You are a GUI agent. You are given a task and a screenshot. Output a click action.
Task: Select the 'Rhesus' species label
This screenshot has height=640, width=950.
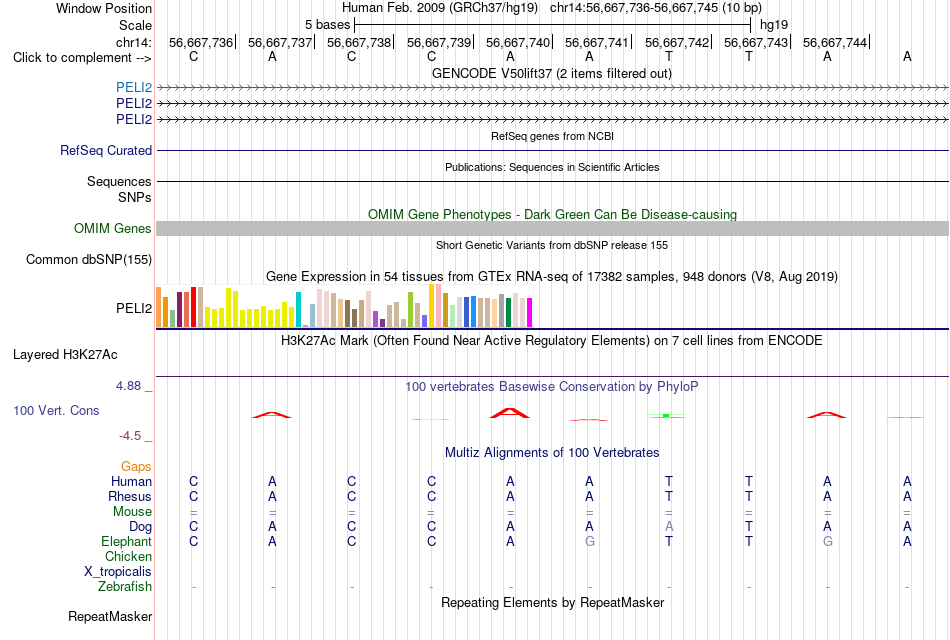point(130,496)
